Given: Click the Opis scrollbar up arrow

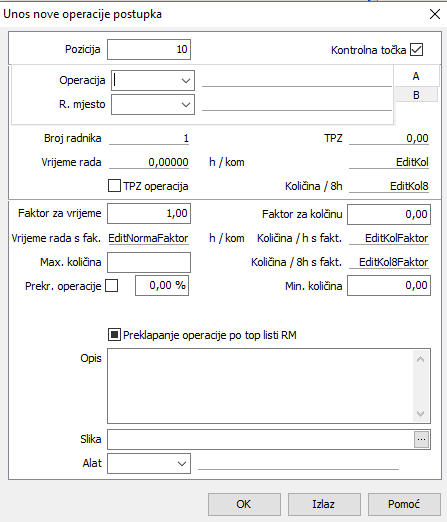Looking at the screenshot, I should [x=421, y=359].
